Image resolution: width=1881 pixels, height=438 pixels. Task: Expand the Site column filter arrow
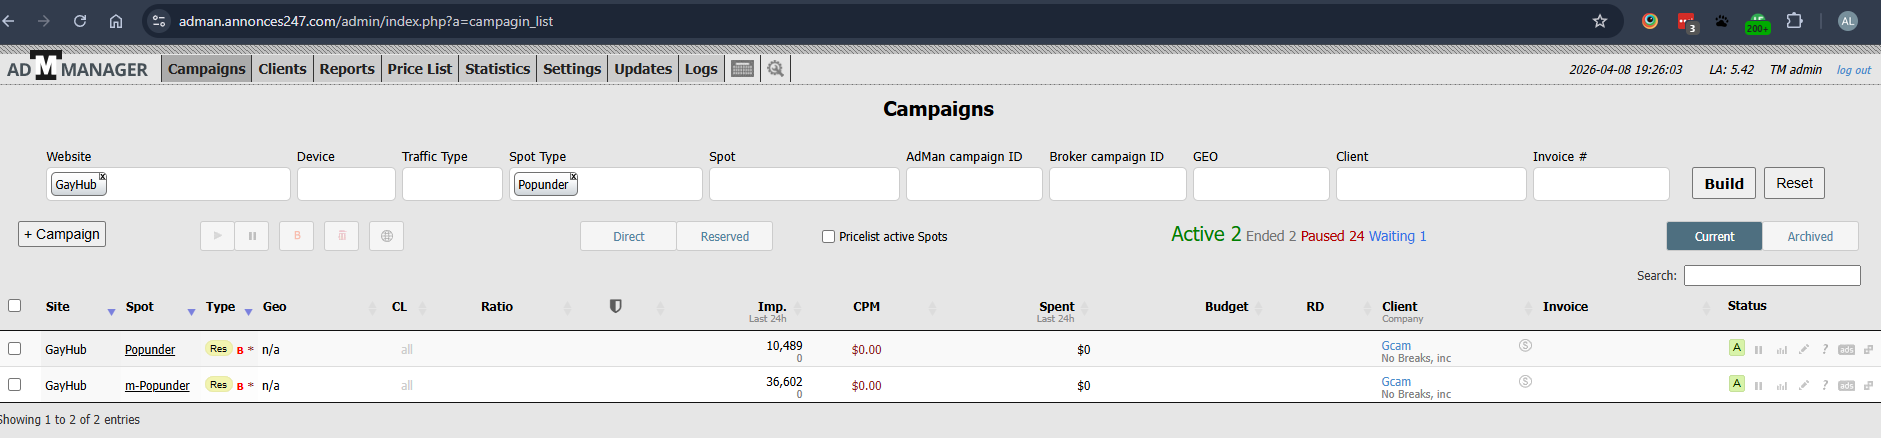tap(111, 312)
